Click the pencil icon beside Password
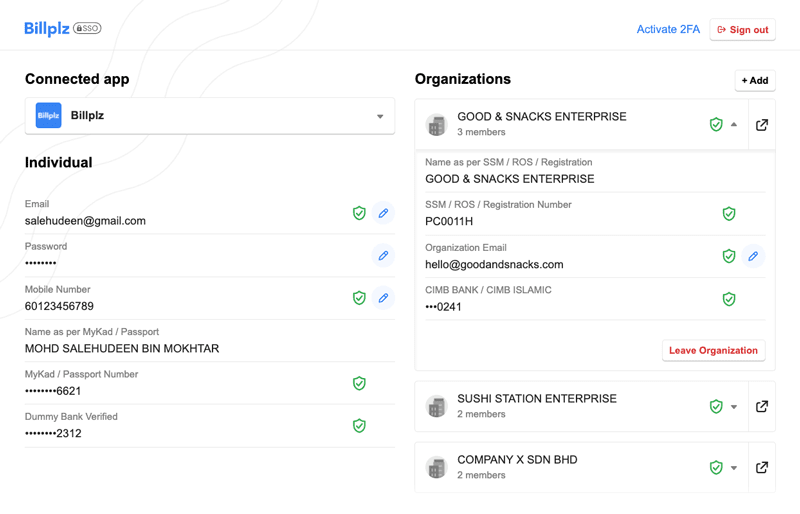Image resolution: width=800 pixels, height=514 pixels. [x=383, y=256]
